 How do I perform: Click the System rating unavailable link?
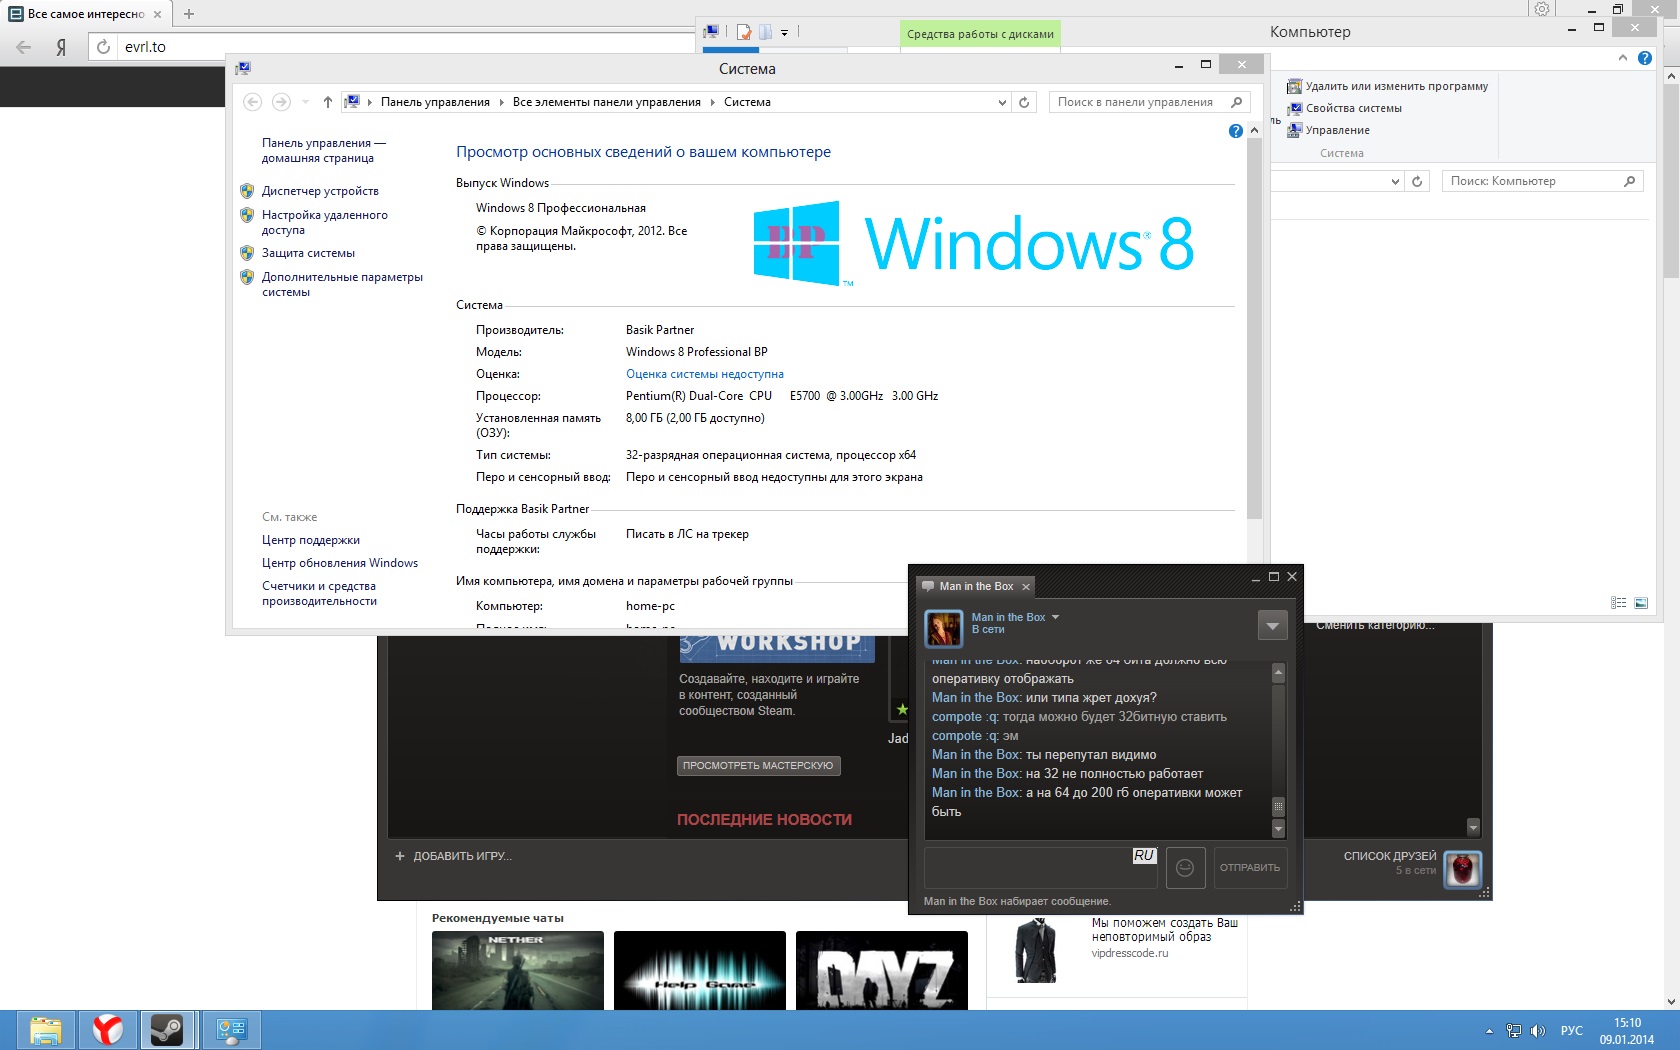(705, 374)
